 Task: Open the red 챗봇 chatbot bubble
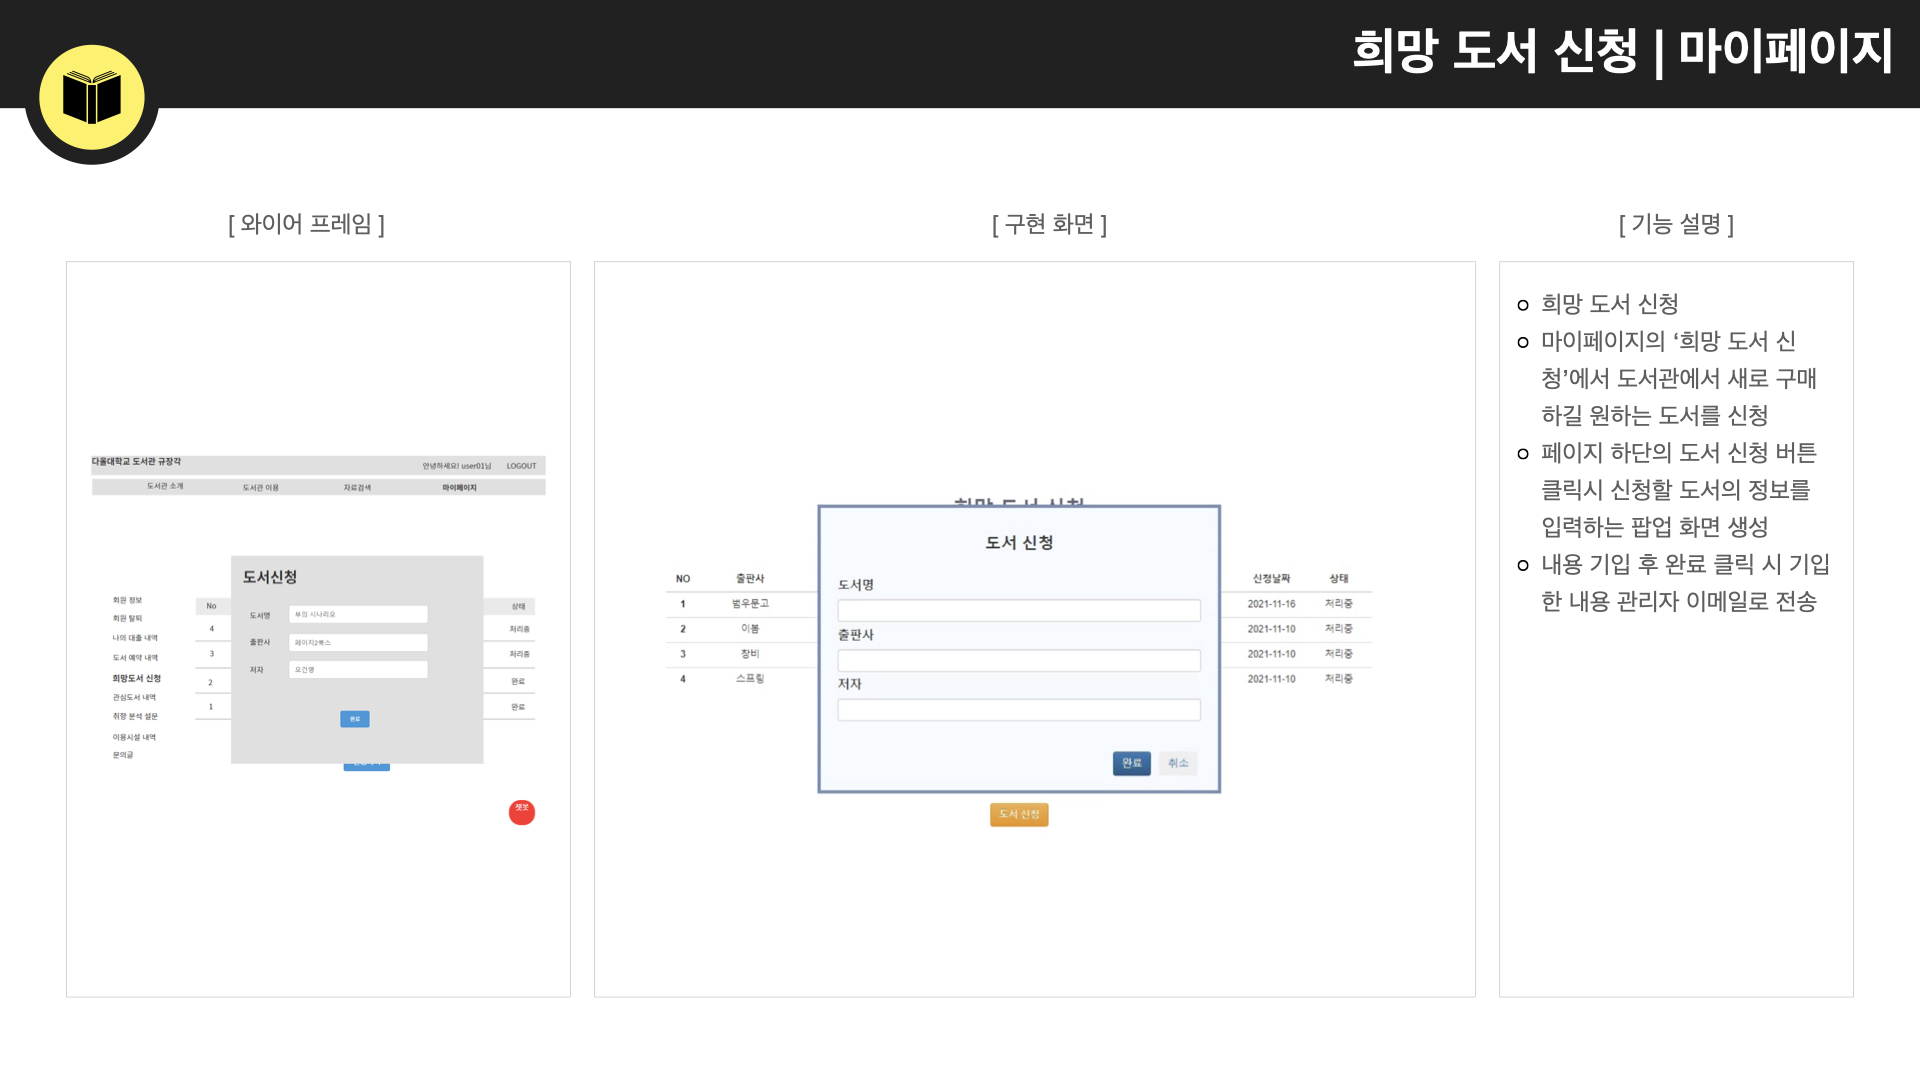tap(522, 812)
